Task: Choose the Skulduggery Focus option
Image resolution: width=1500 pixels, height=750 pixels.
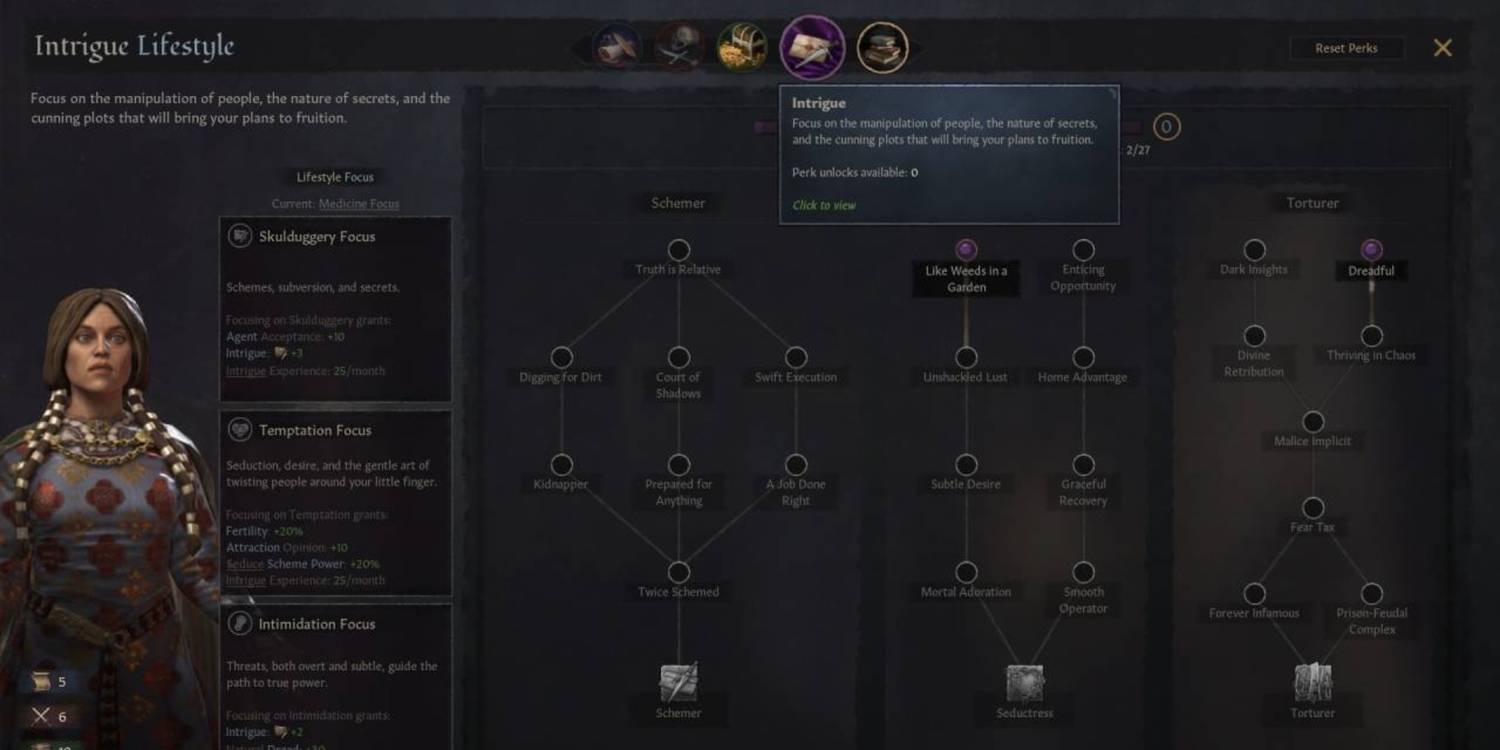Action: tap(336, 309)
